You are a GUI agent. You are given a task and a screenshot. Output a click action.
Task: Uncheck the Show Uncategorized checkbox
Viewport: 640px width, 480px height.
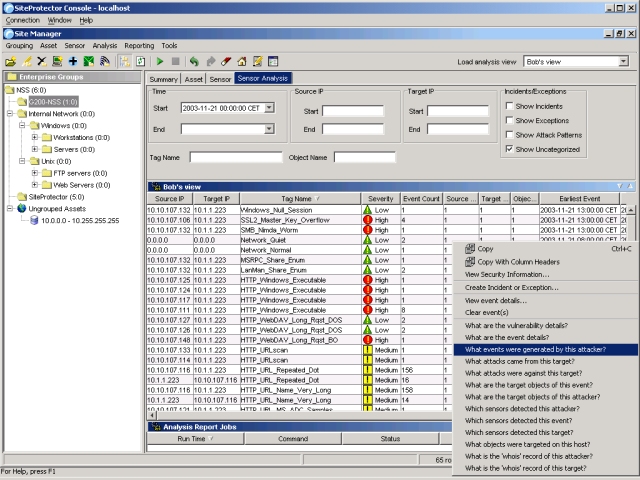coord(509,149)
